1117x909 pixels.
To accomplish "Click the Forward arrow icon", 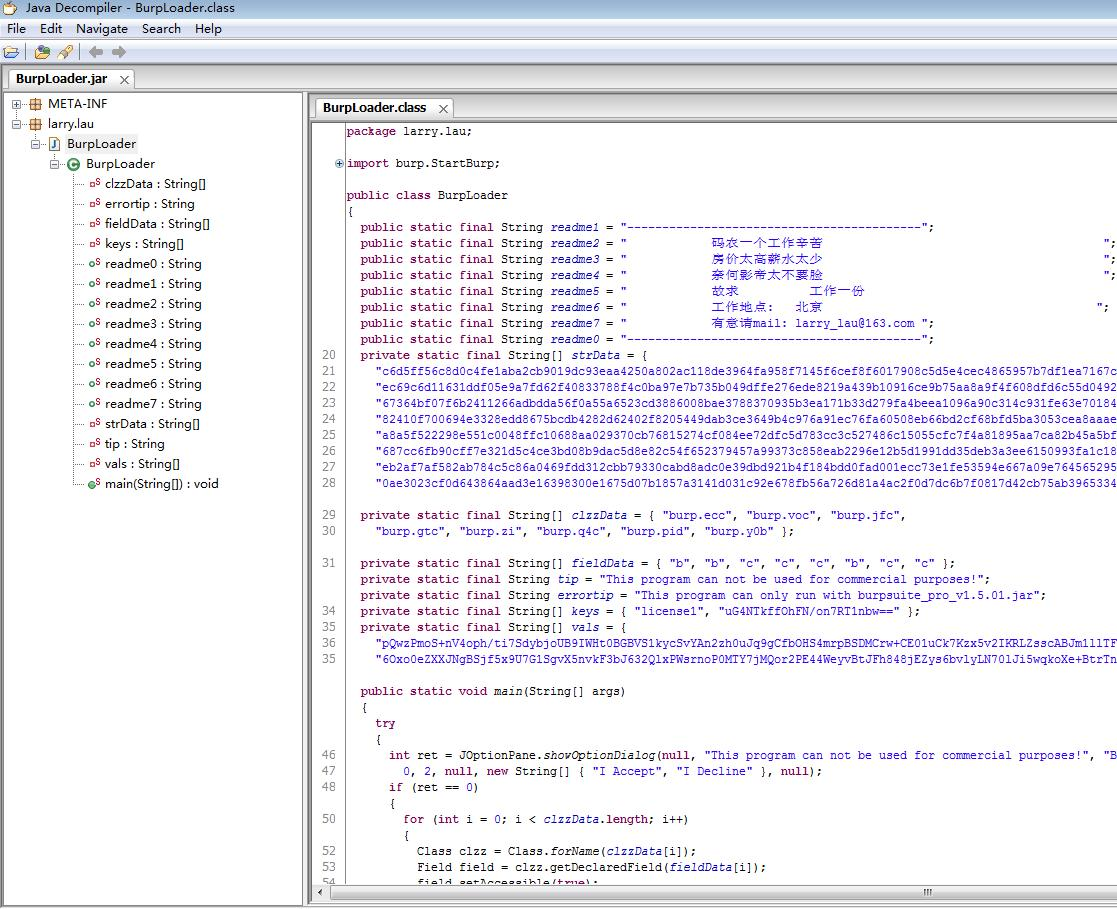I will pos(119,52).
